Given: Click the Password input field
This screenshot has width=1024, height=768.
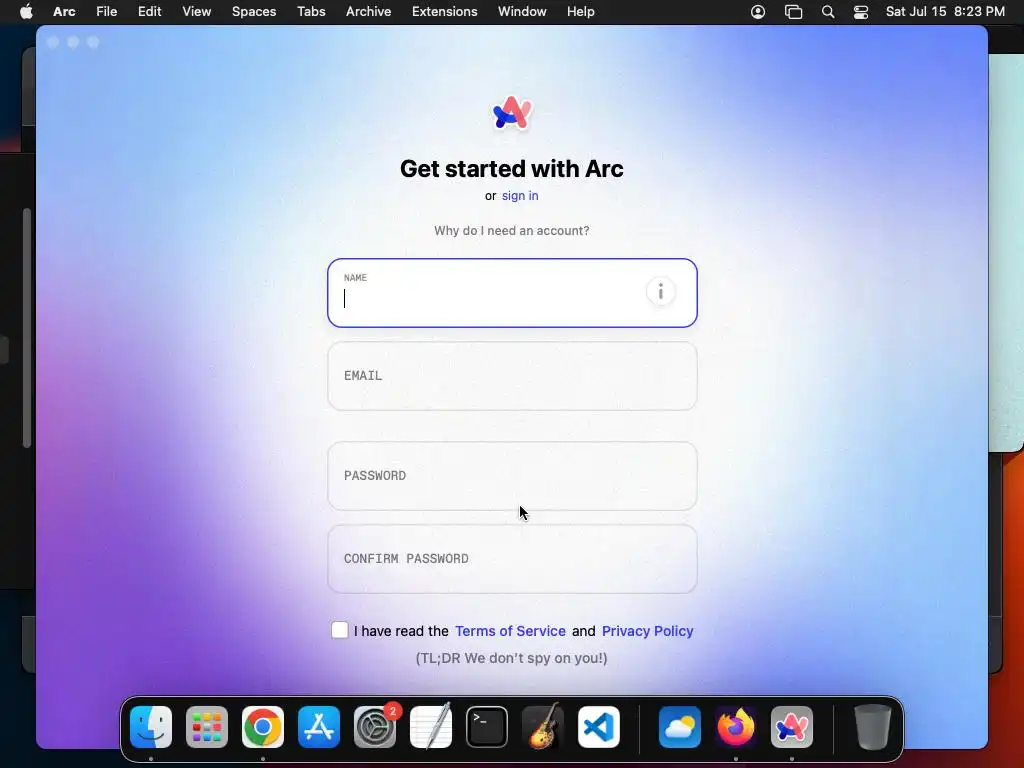Looking at the screenshot, I should (x=512, y=476).
